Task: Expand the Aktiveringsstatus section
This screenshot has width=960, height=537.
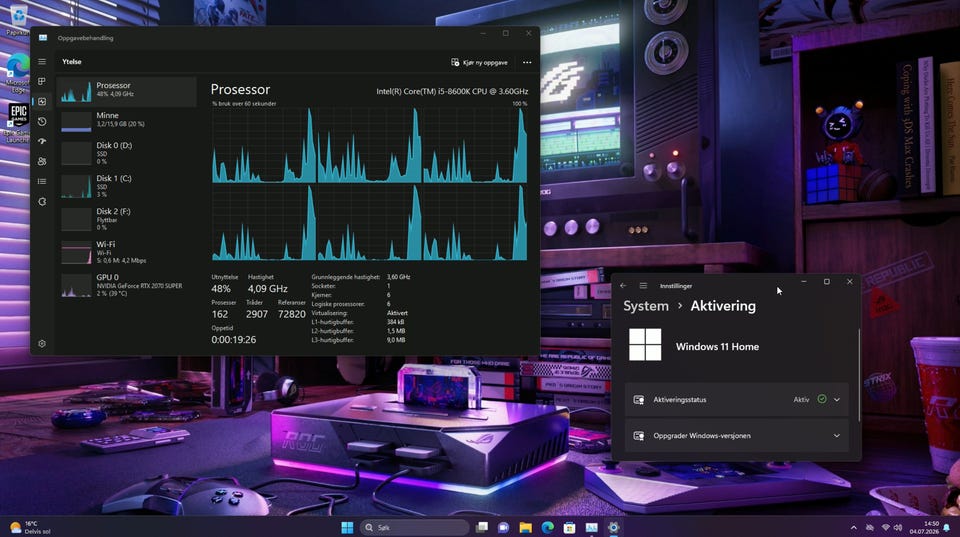Action: click(x=737, y=400)
